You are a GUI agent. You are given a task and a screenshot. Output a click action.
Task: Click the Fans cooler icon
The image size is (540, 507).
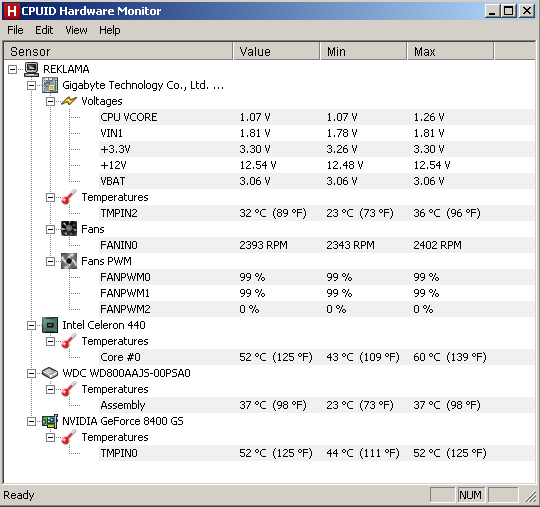(69, 229)
